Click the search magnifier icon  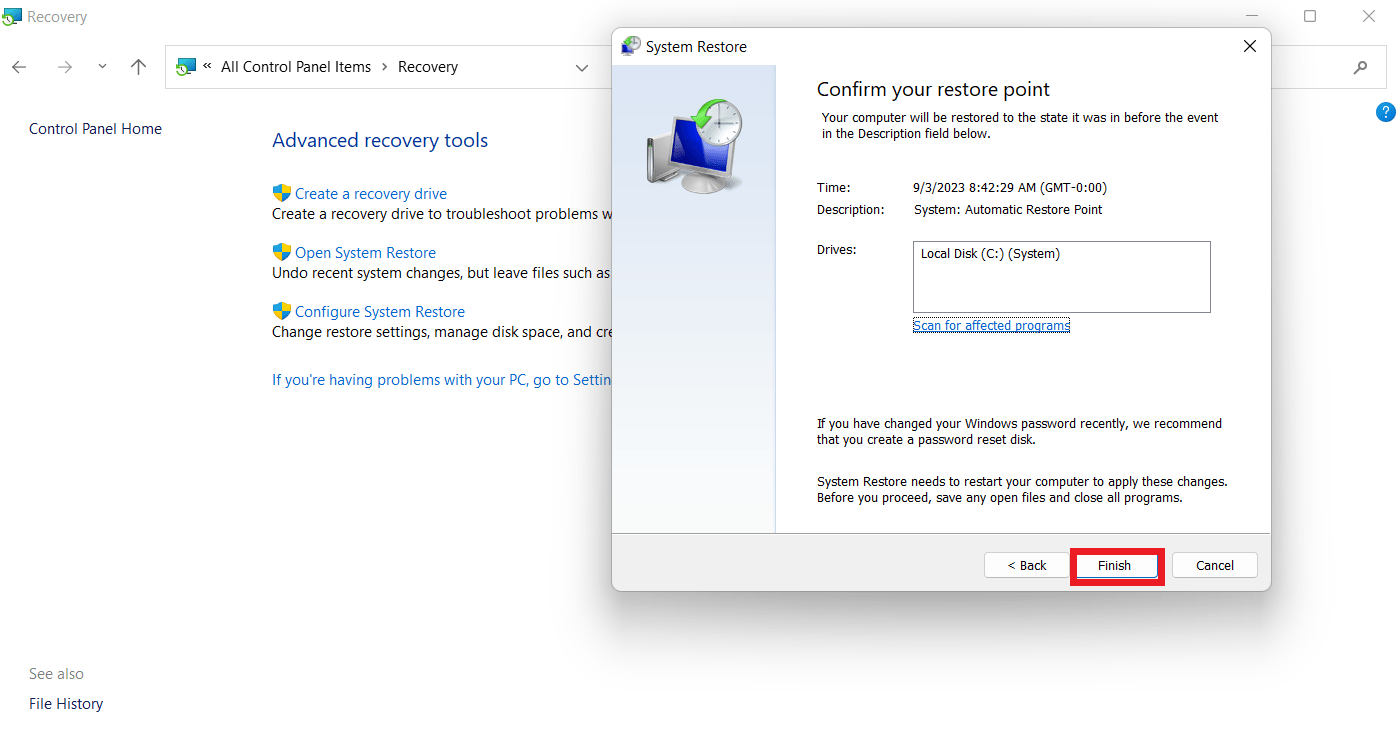tap(1360, 67)
